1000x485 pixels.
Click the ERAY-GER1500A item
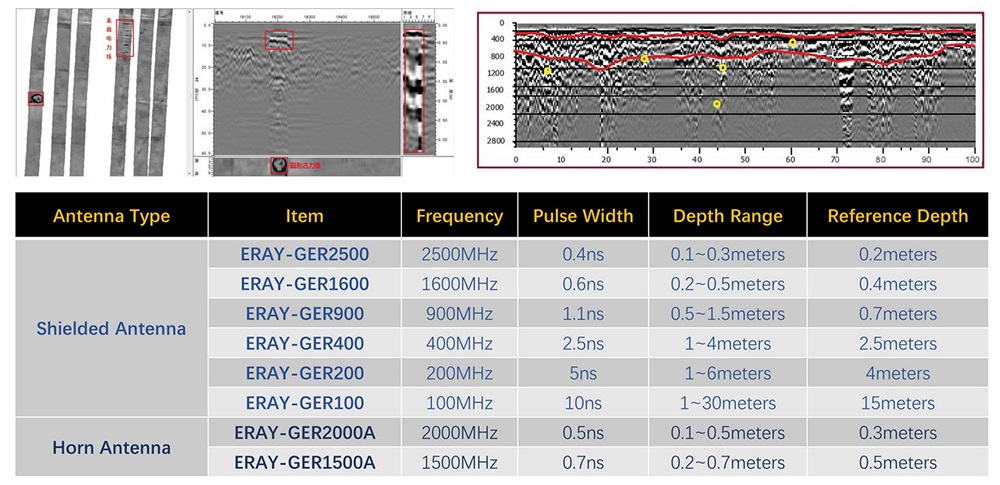[x=305, y=462]
